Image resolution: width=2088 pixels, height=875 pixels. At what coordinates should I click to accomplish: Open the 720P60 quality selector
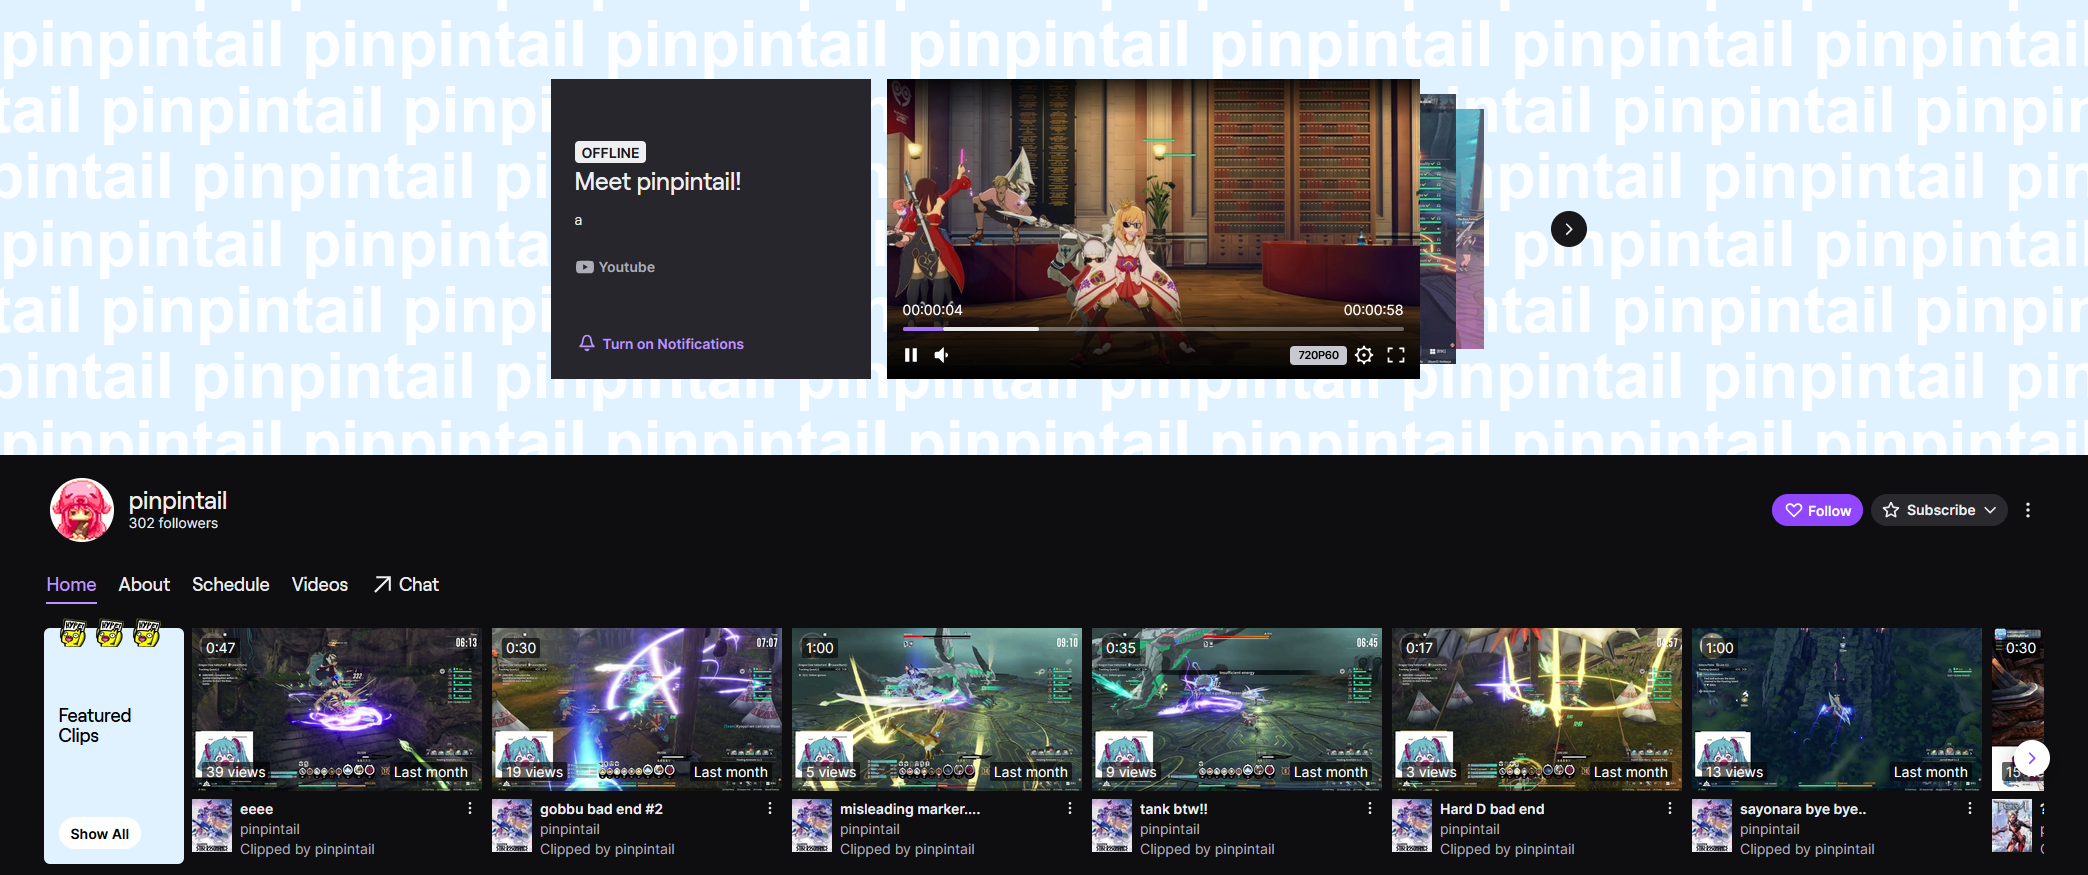click(1318, 355)
